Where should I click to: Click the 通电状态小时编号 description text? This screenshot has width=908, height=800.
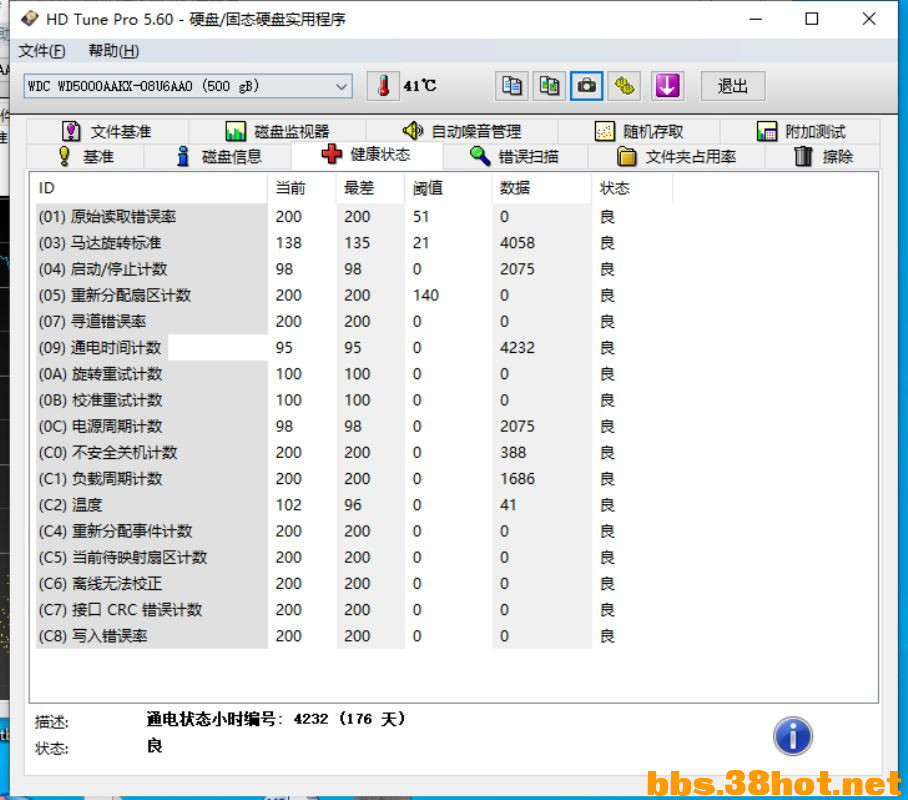(x=276, y=719)
